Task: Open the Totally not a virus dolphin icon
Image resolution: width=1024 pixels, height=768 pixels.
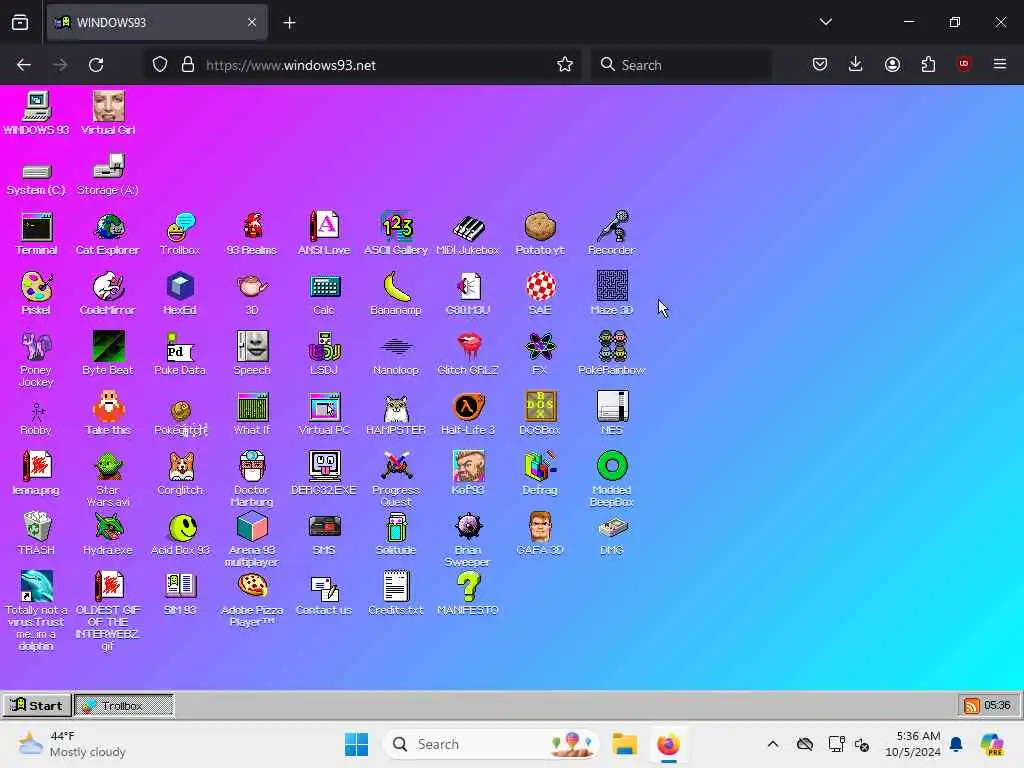Action: [x=37, y=611]
